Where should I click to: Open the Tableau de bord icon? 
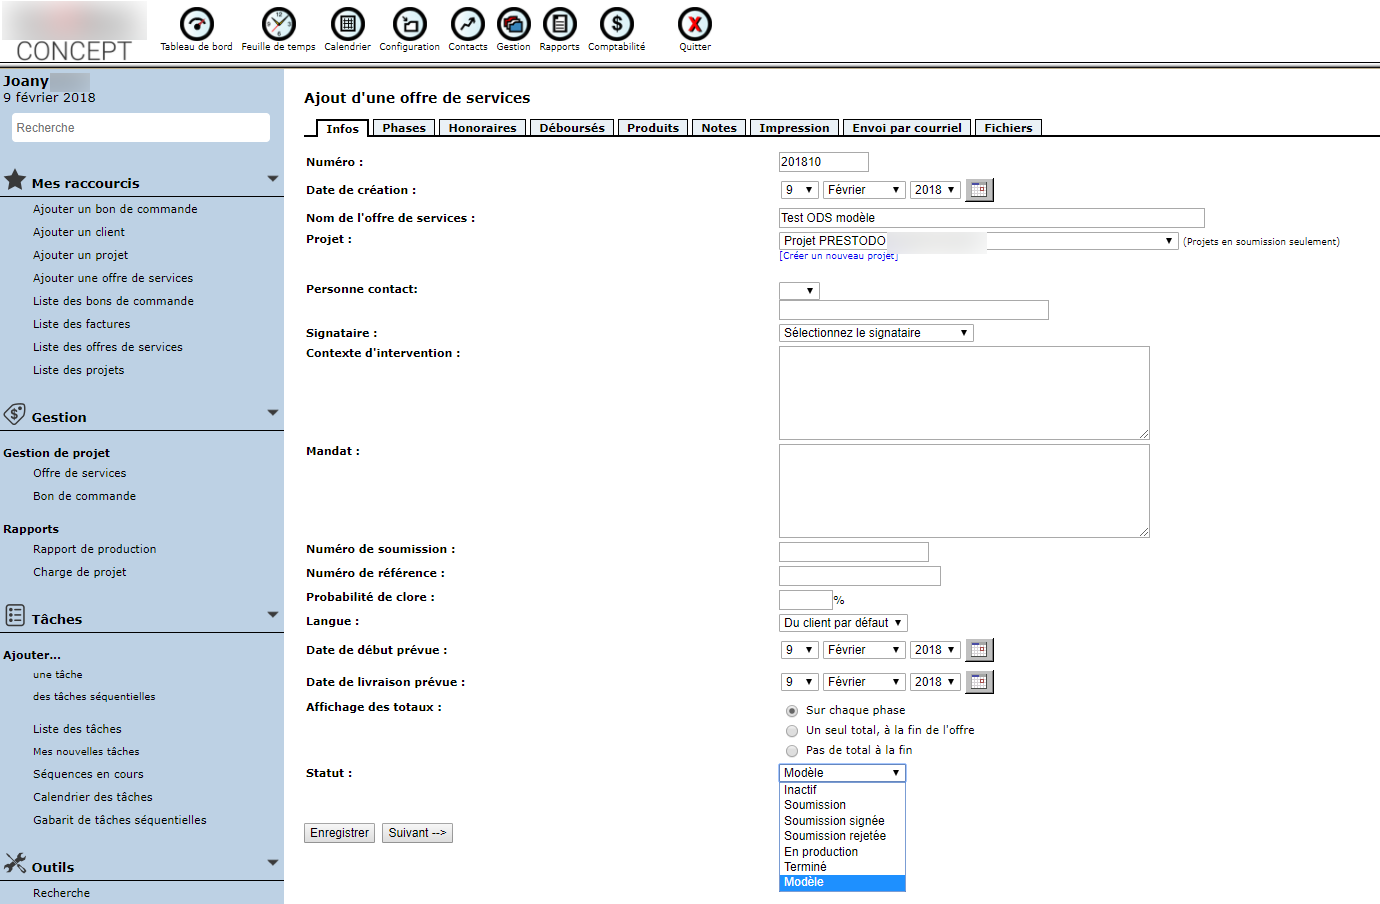pos(196,24)
